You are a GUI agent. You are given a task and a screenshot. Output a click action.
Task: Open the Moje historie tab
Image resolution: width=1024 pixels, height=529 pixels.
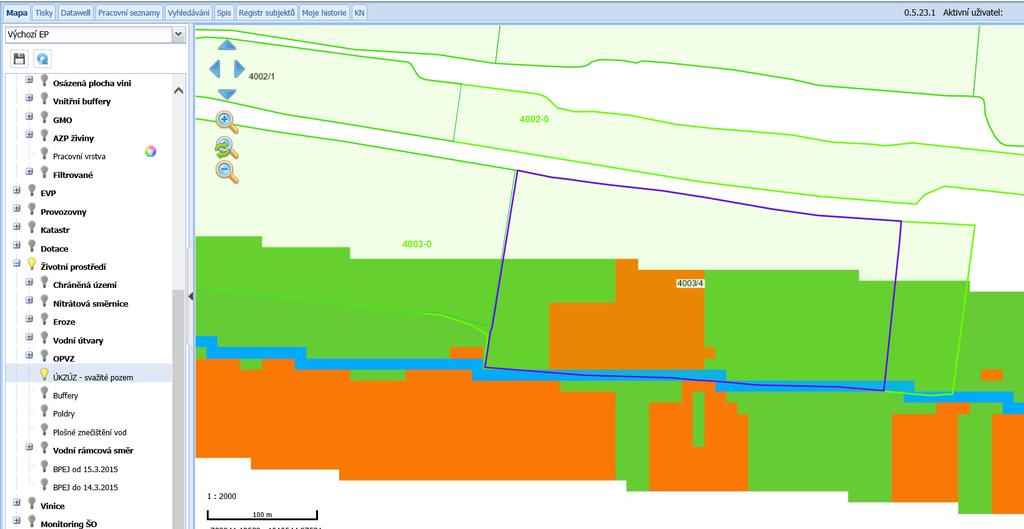point(325,12)
